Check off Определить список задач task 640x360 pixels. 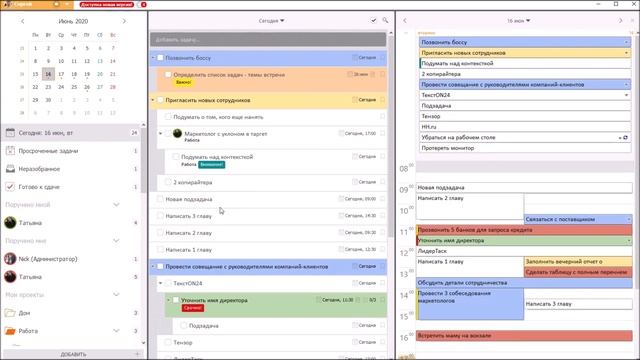[168, 75]
